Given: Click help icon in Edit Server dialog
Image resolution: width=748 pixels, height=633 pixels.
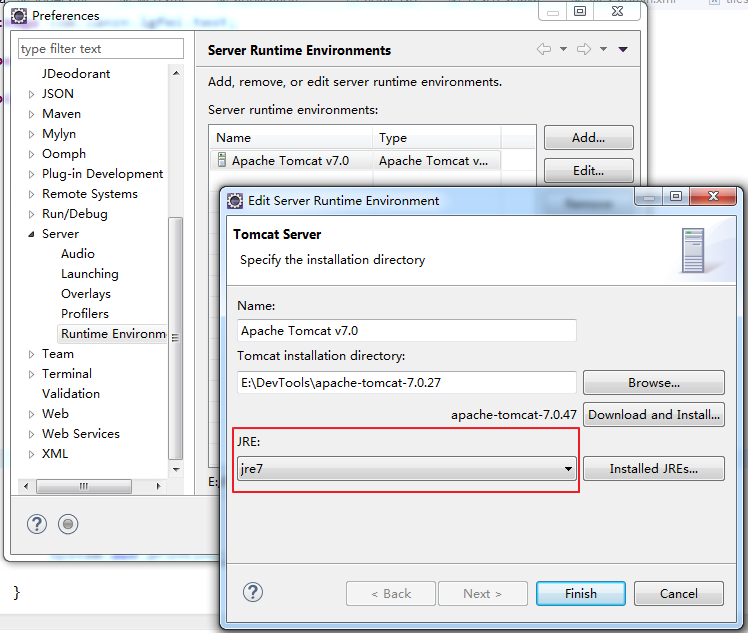Looking at the screenshot, I should [x=253, y=592].
